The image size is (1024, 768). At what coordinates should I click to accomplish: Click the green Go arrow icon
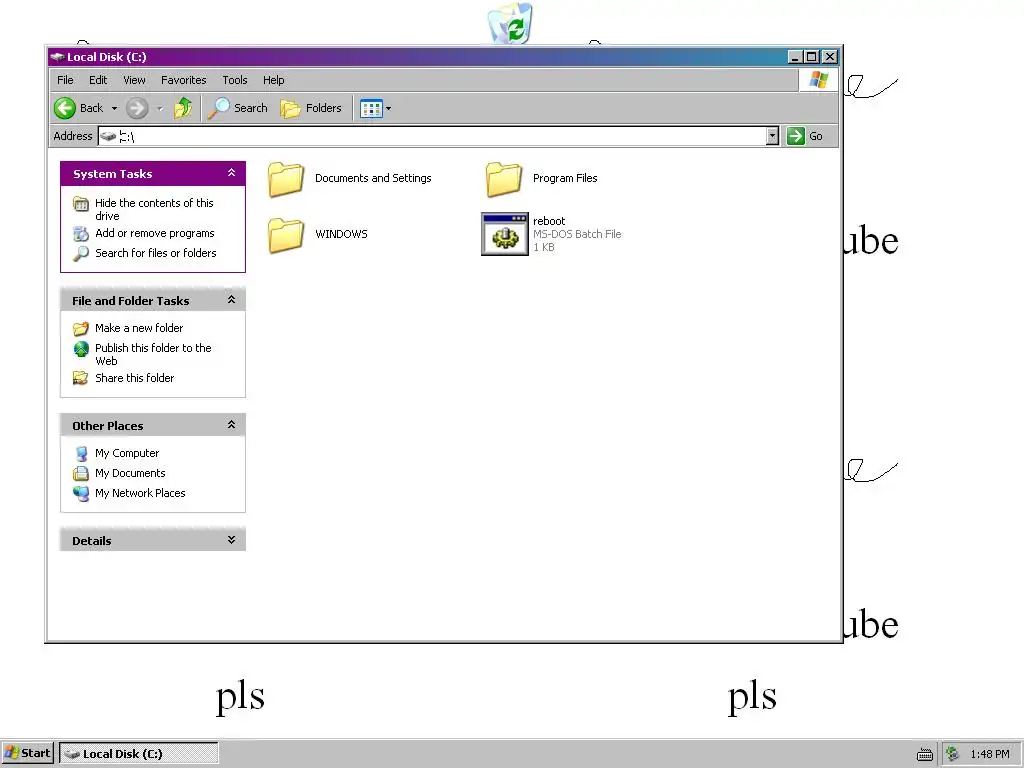tap(795, 136)
